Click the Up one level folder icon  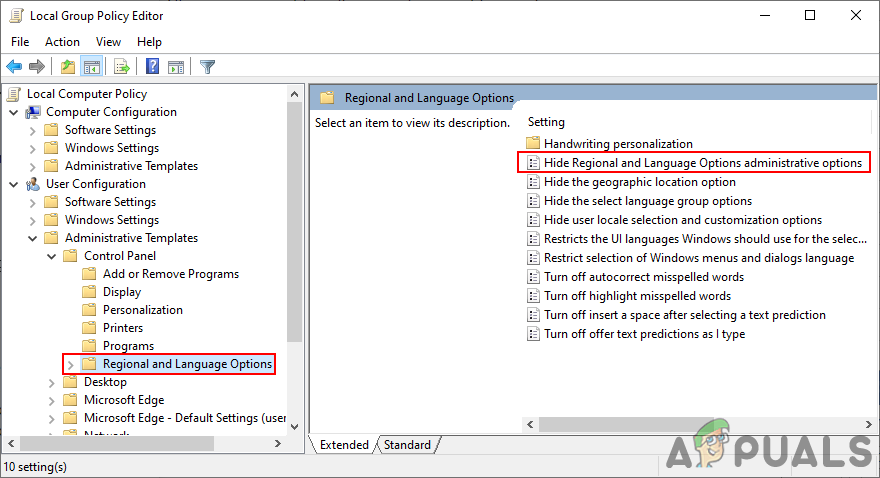68,67
